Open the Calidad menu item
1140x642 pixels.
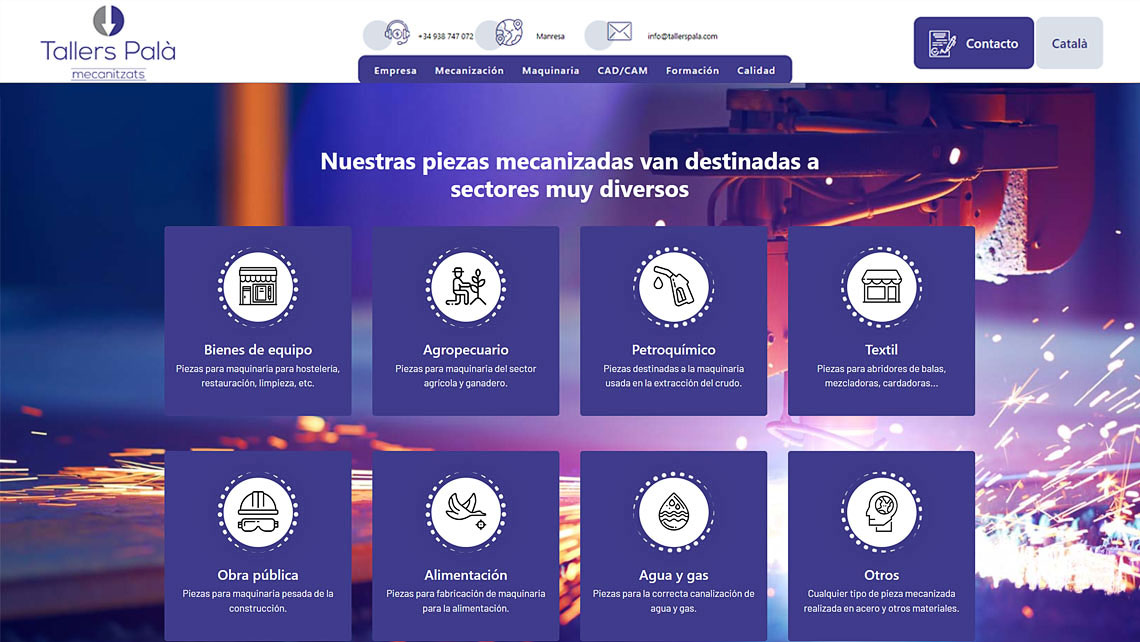[756, 71]
